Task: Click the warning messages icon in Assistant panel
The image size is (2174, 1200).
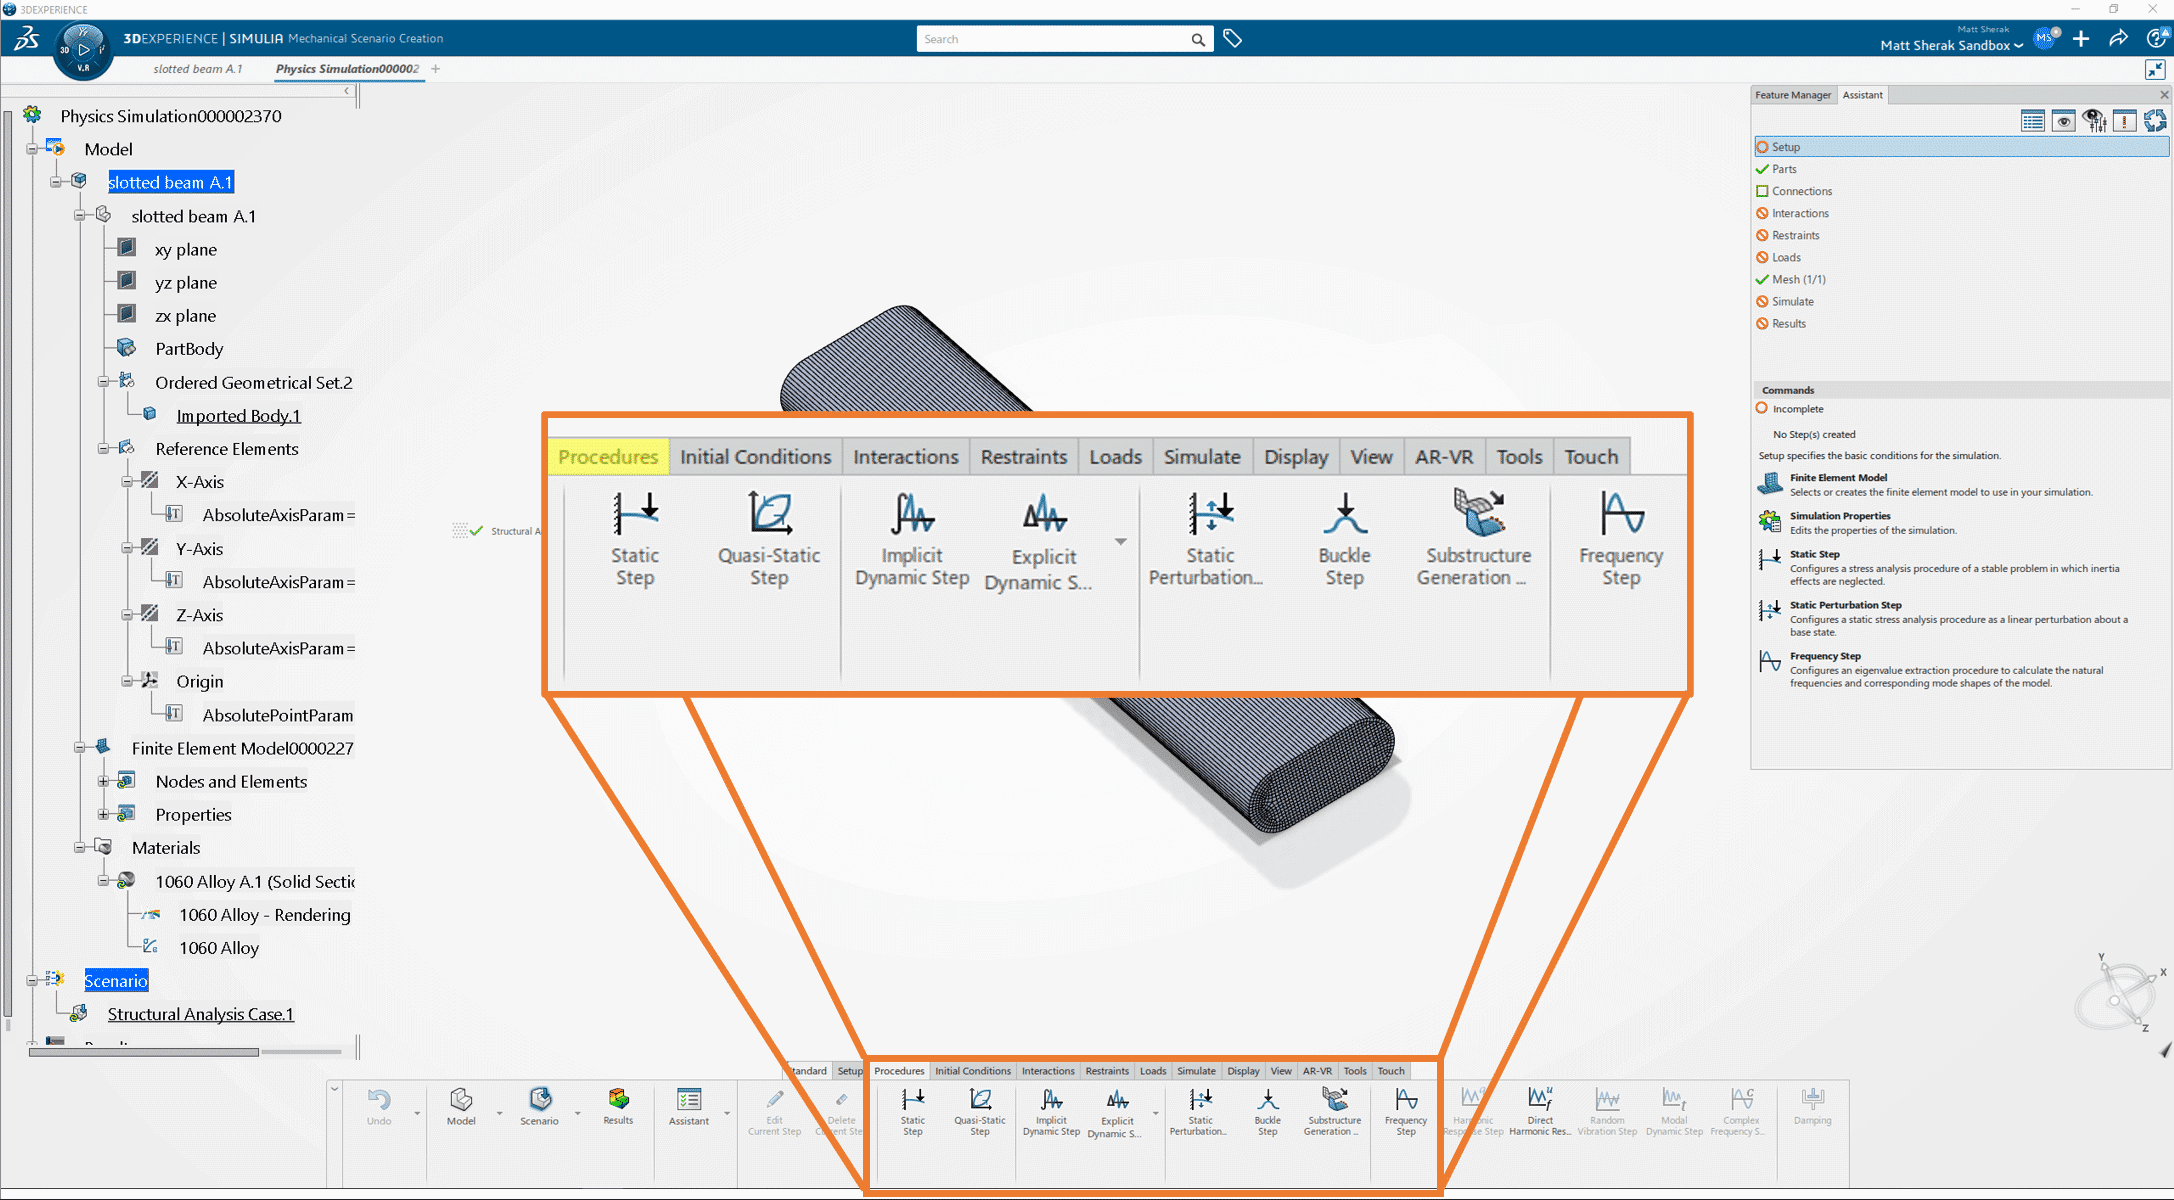Action: coord(2125,121)
